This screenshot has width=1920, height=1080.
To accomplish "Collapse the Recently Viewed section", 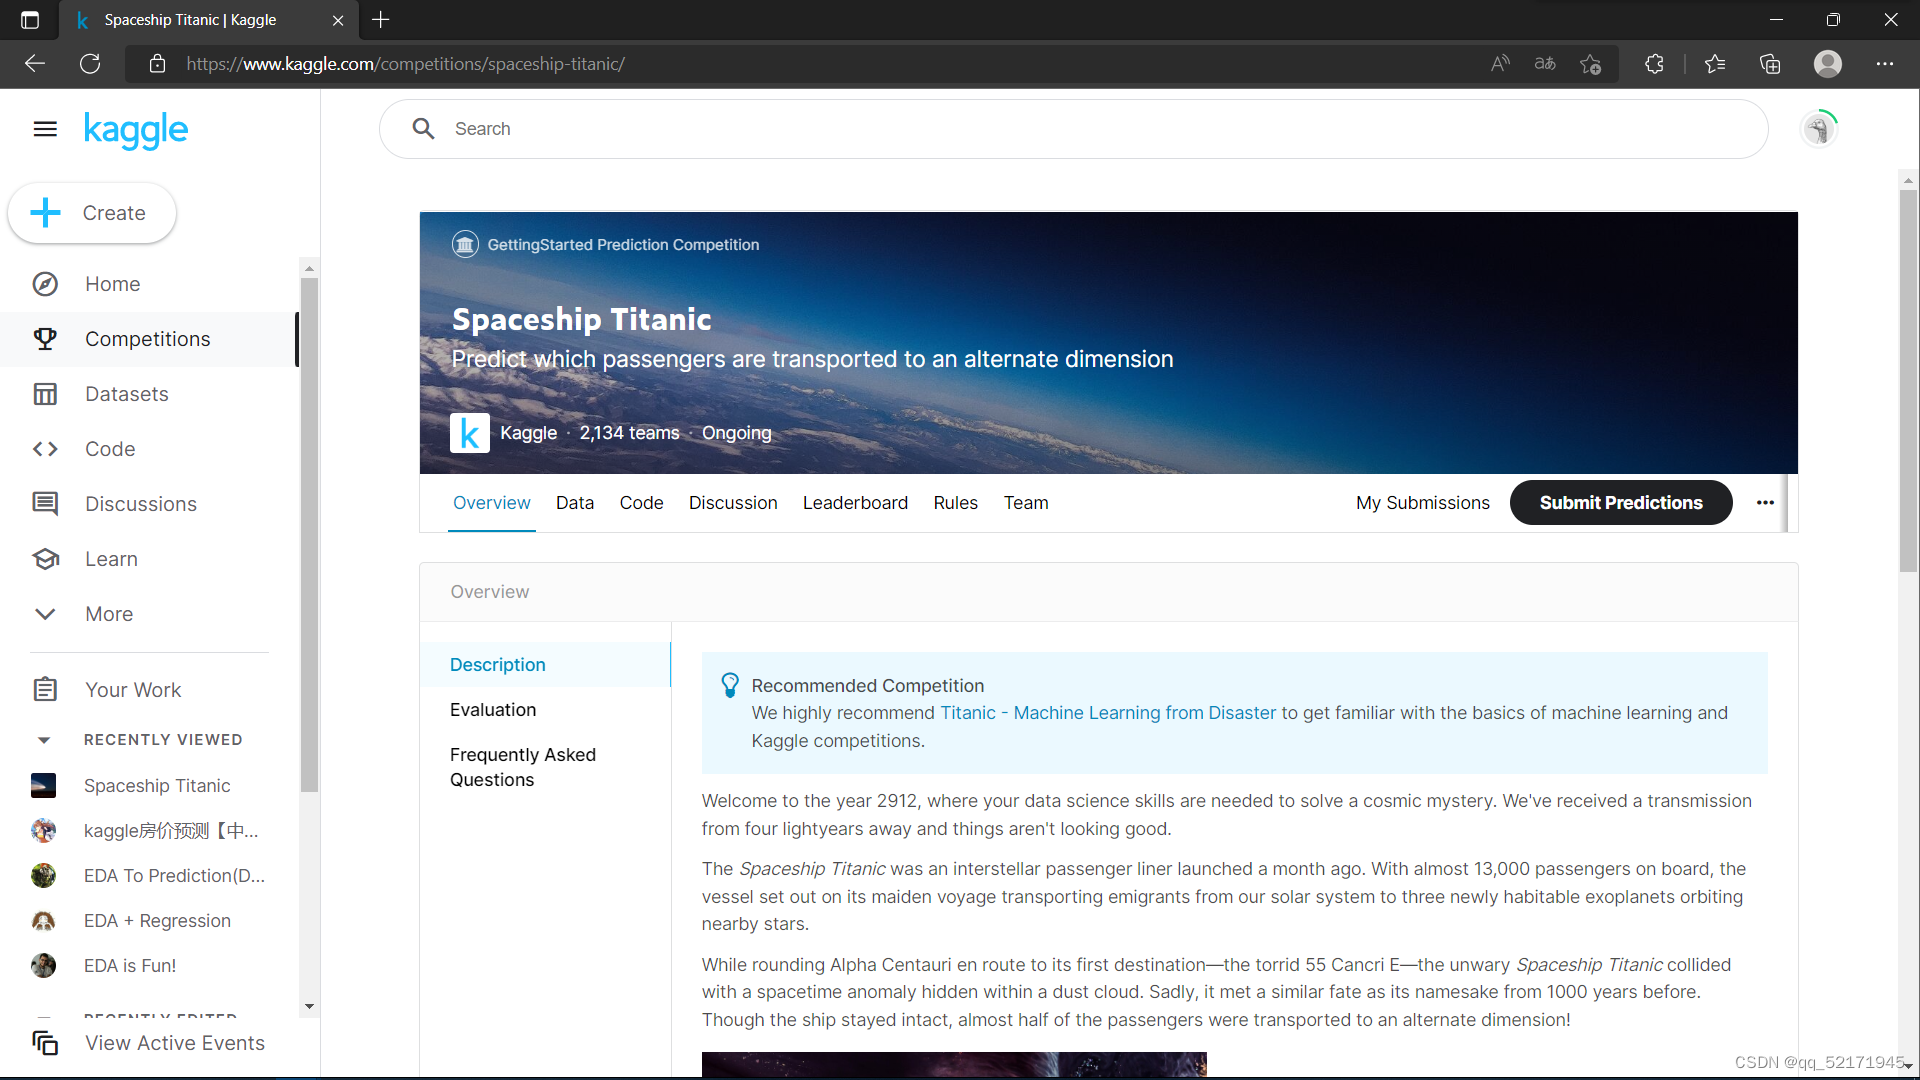I will point(44,739).
